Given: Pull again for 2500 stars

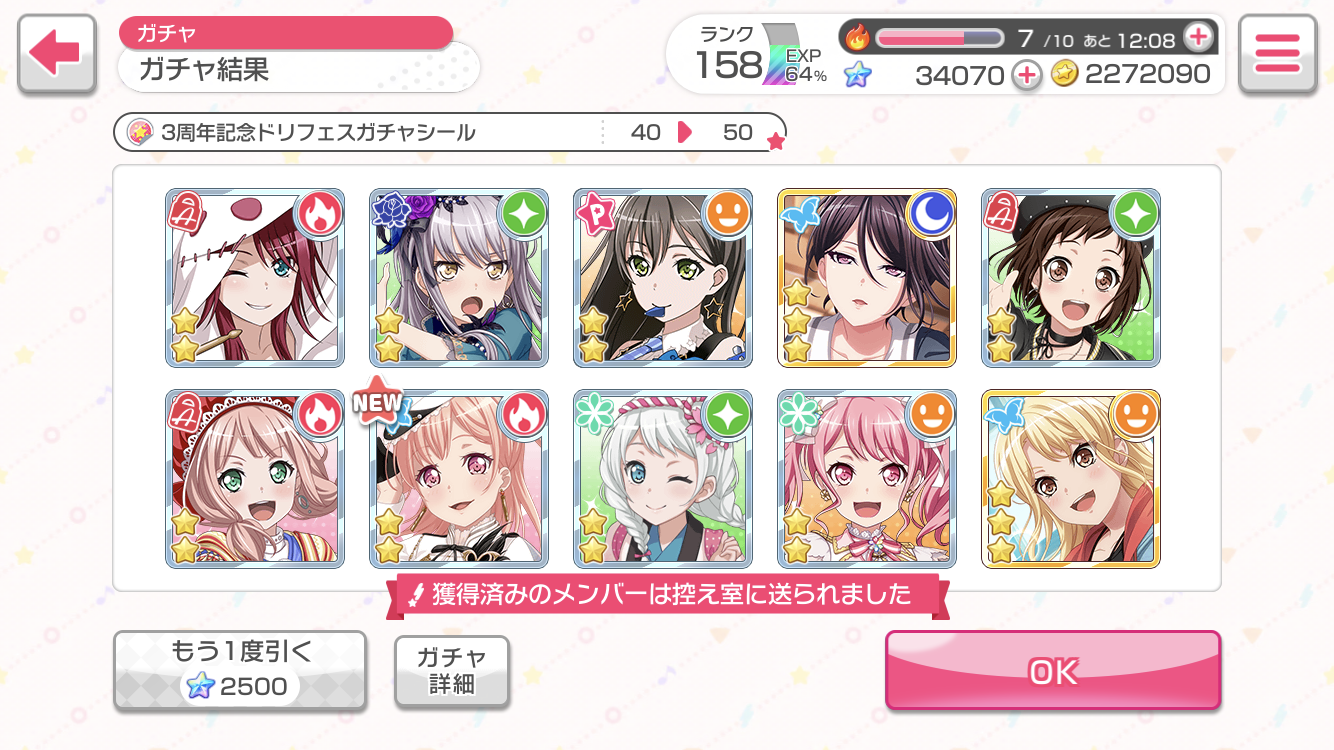Looking at the screenshot, I should coord(239,670).
